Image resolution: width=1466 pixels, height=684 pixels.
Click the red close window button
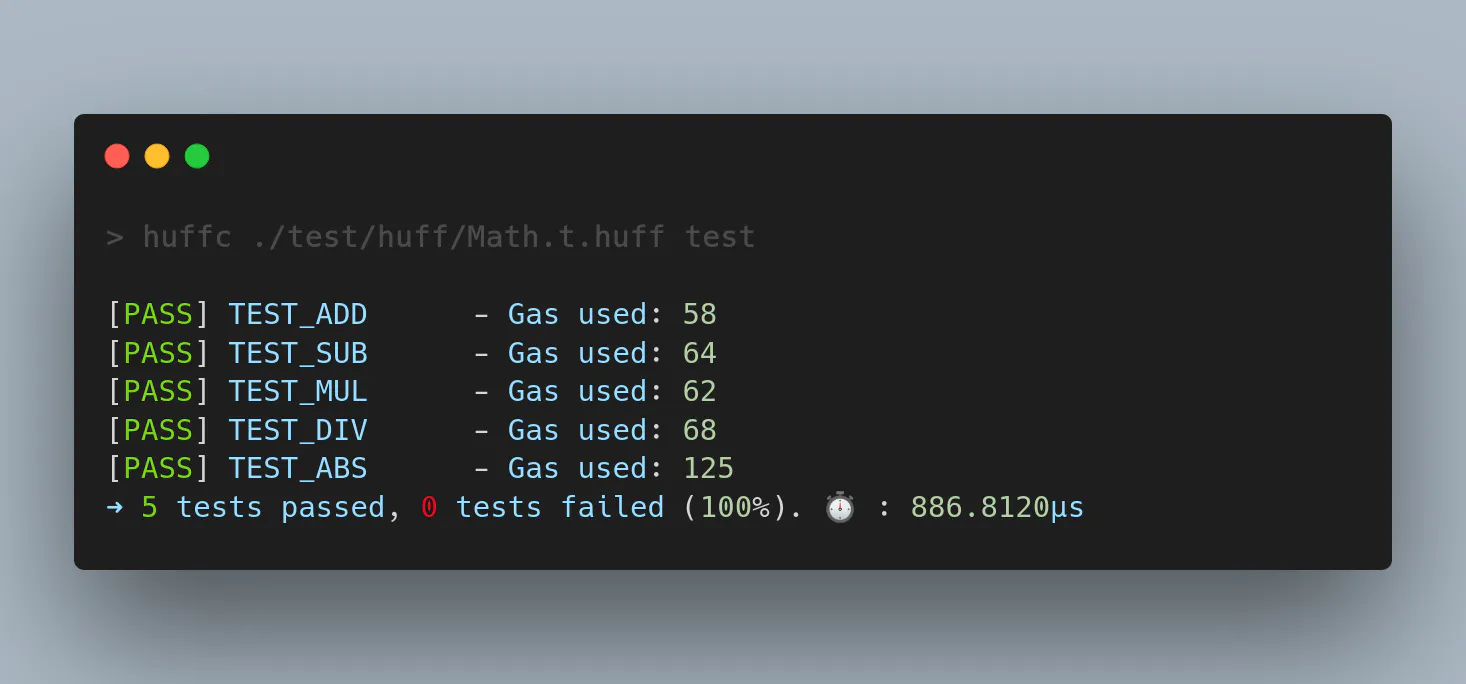(x=117, y=156)
